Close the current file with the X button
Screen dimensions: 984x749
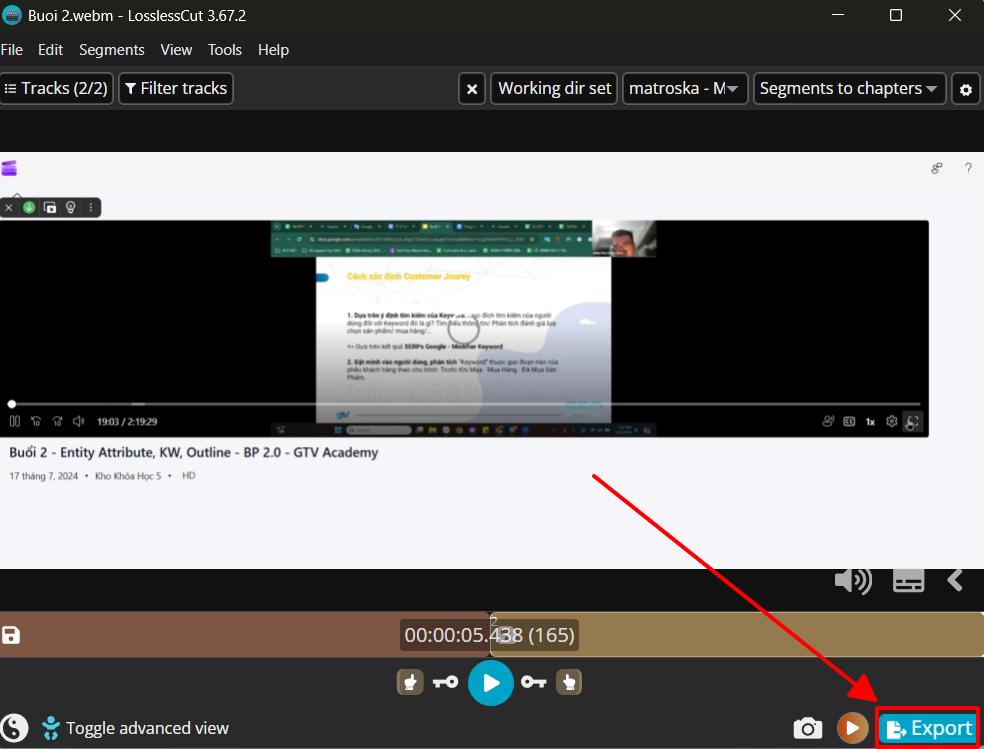coord(472,89)
